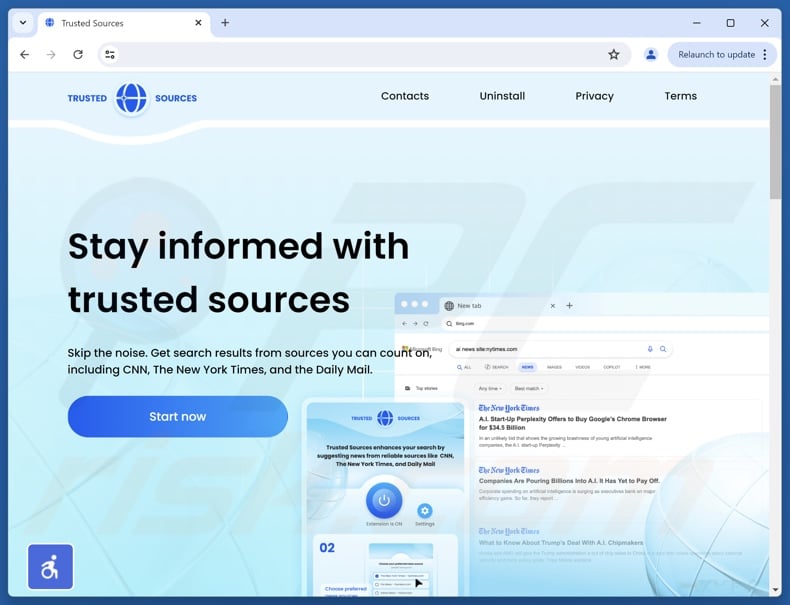The width and height of the screenshot is (790, 605).
Task: Click the Start now button
Action: click(178, 417)
